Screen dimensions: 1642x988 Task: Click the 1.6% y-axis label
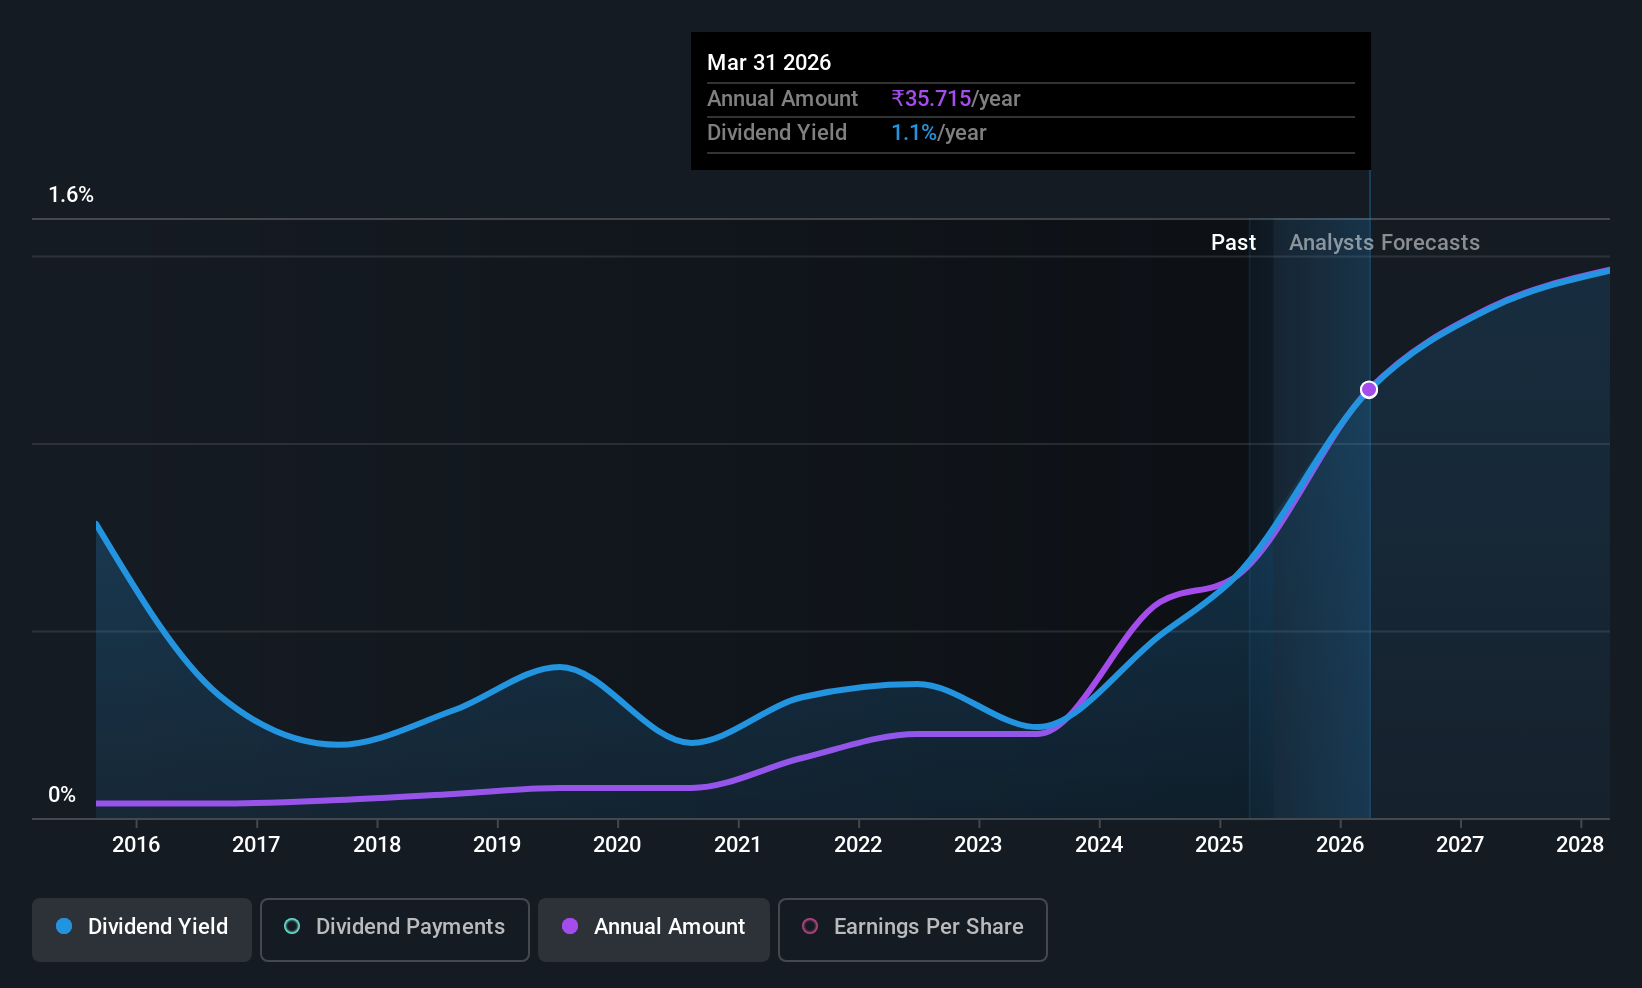[x=71, y=195]
